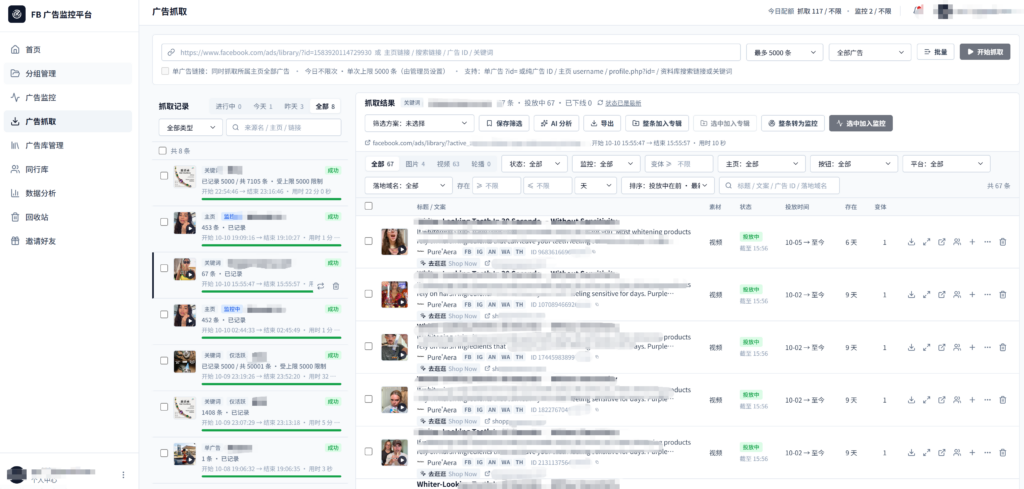Check the record with 67 条

pyautogui.click(x=164, y=268)
